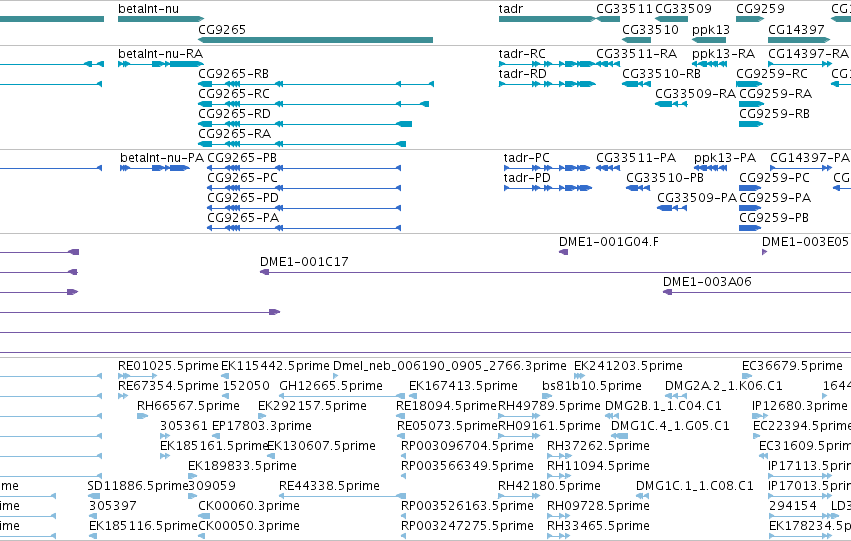Click the DMG2B.1_1.C04.C1 label
The width and height of the screenshot is (851, 541).
(663, 406)
